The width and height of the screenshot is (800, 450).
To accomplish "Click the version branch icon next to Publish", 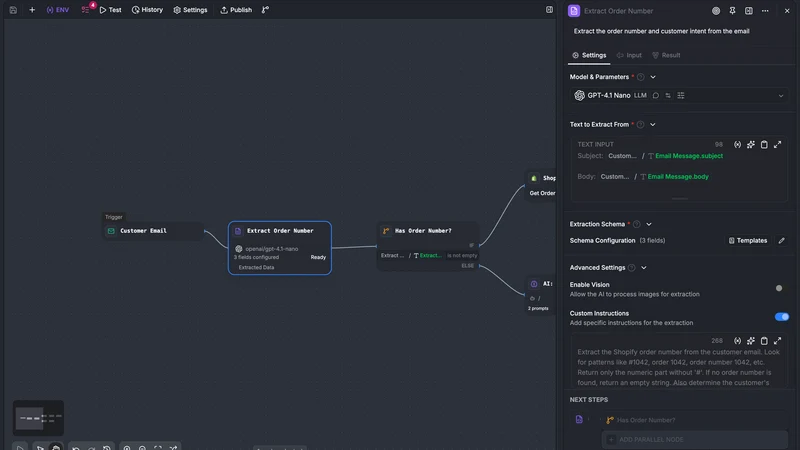I will [265, 10].
